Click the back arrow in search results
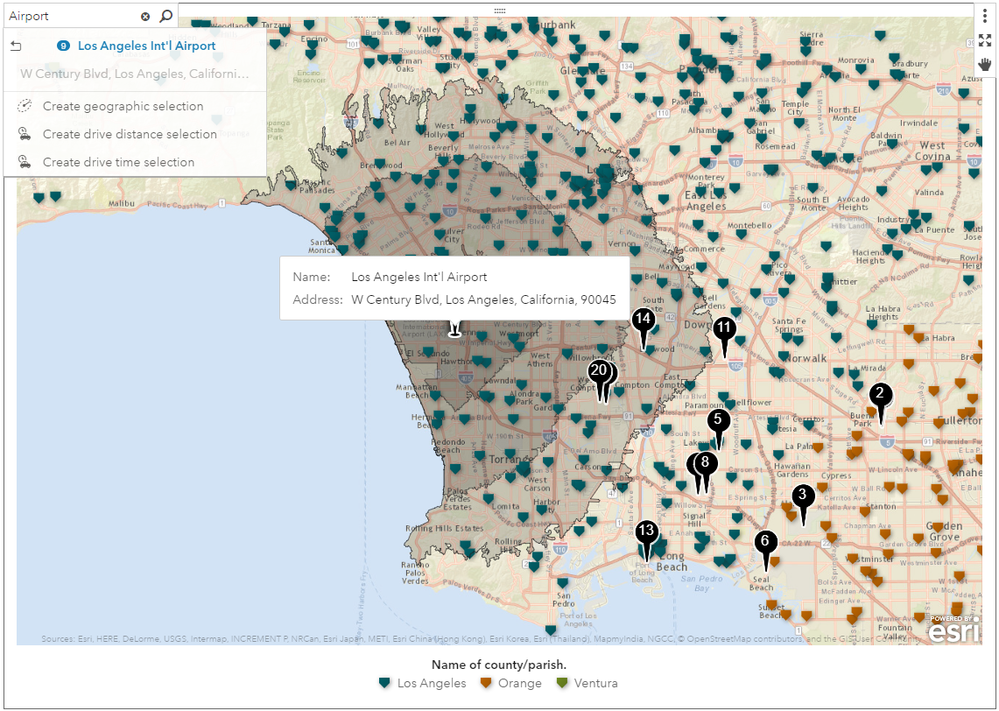 click(16, 46)
